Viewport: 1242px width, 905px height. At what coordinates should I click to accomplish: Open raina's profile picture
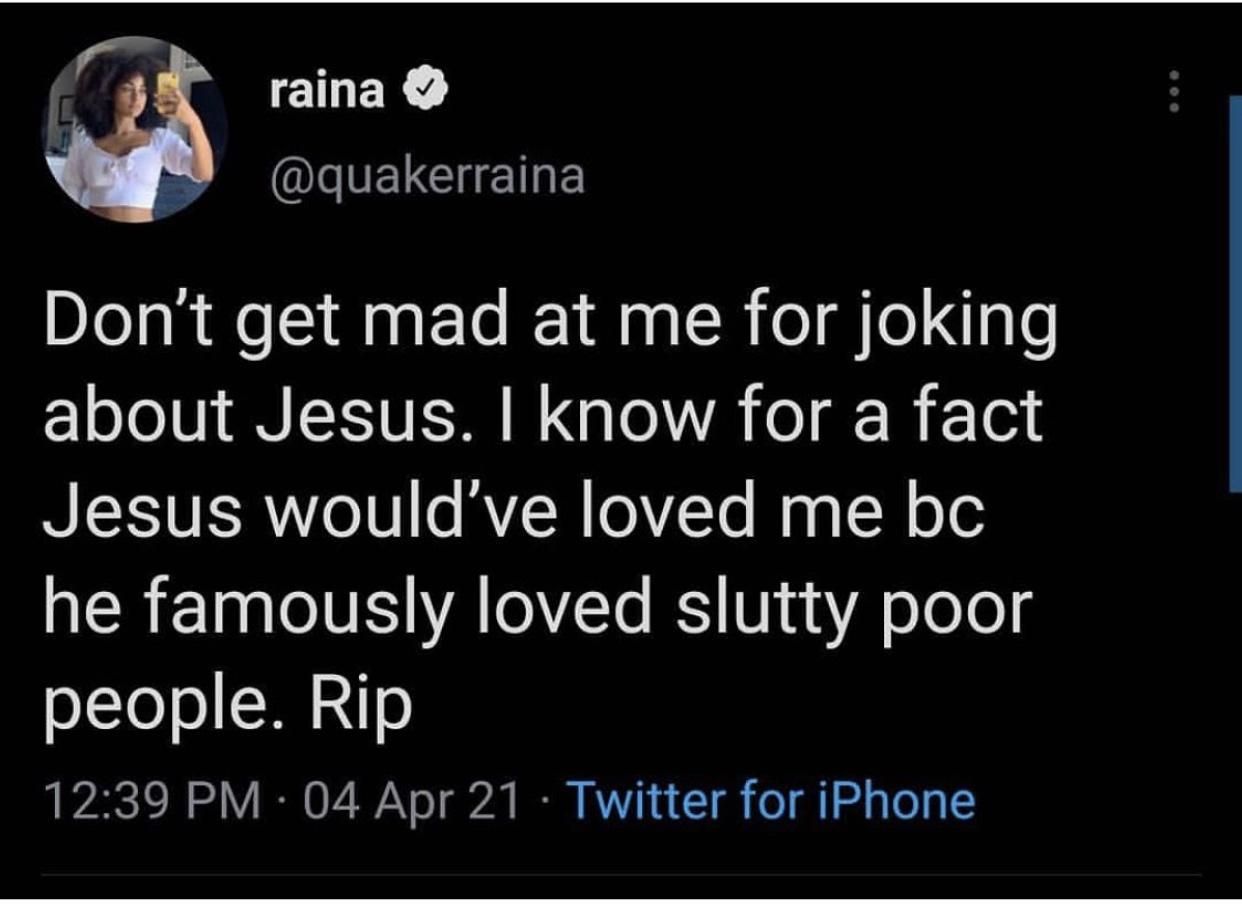pyautogui.click(x=133, y=130)
